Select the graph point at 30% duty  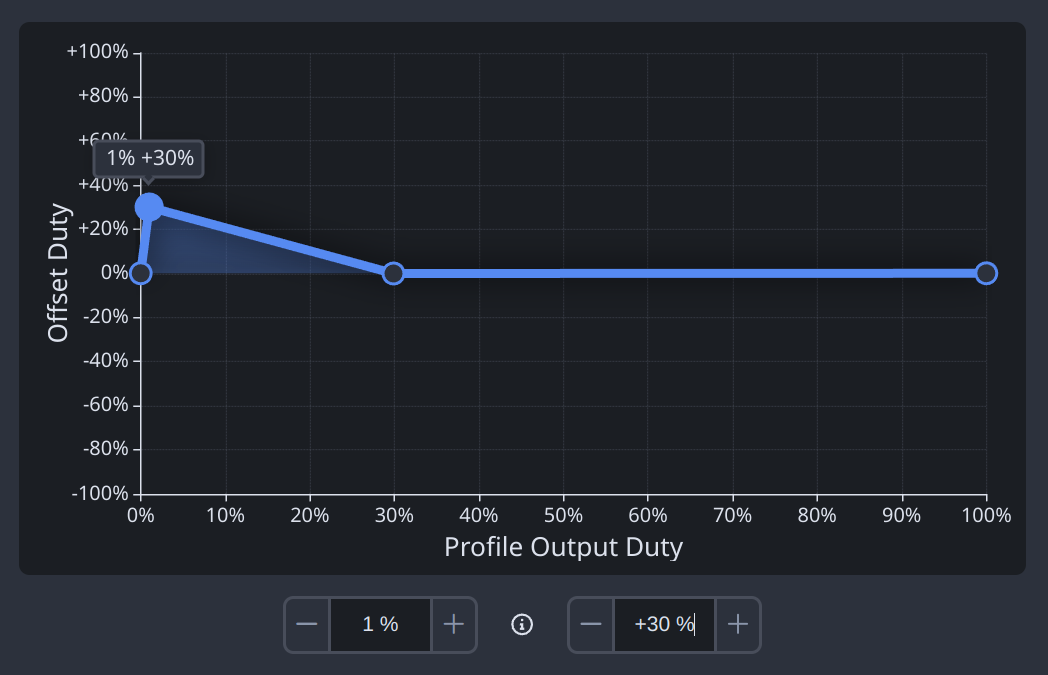(394, 273)
